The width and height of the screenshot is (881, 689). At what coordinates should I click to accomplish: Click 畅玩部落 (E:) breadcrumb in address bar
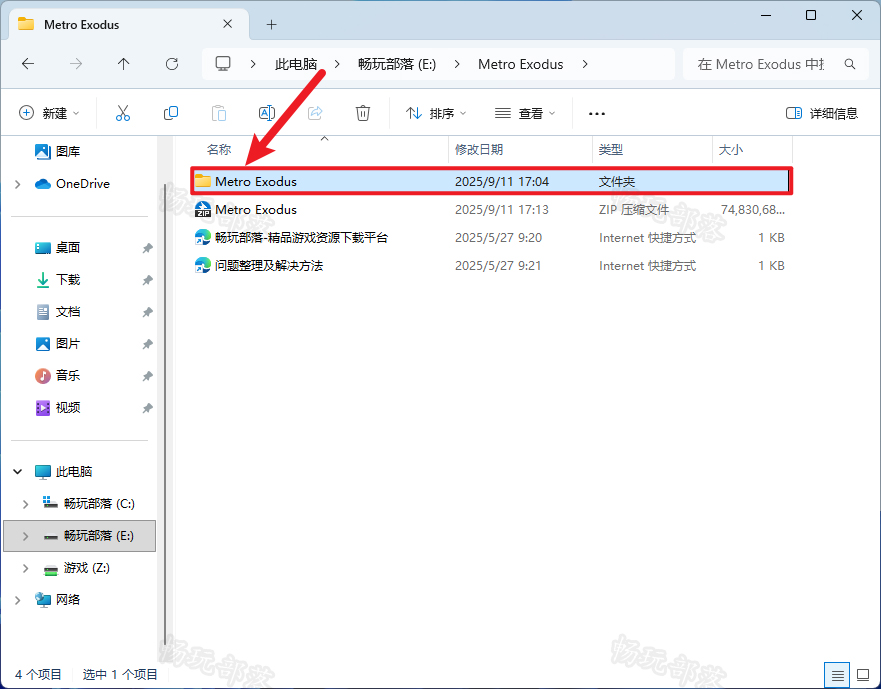click(x=397, y=64)
